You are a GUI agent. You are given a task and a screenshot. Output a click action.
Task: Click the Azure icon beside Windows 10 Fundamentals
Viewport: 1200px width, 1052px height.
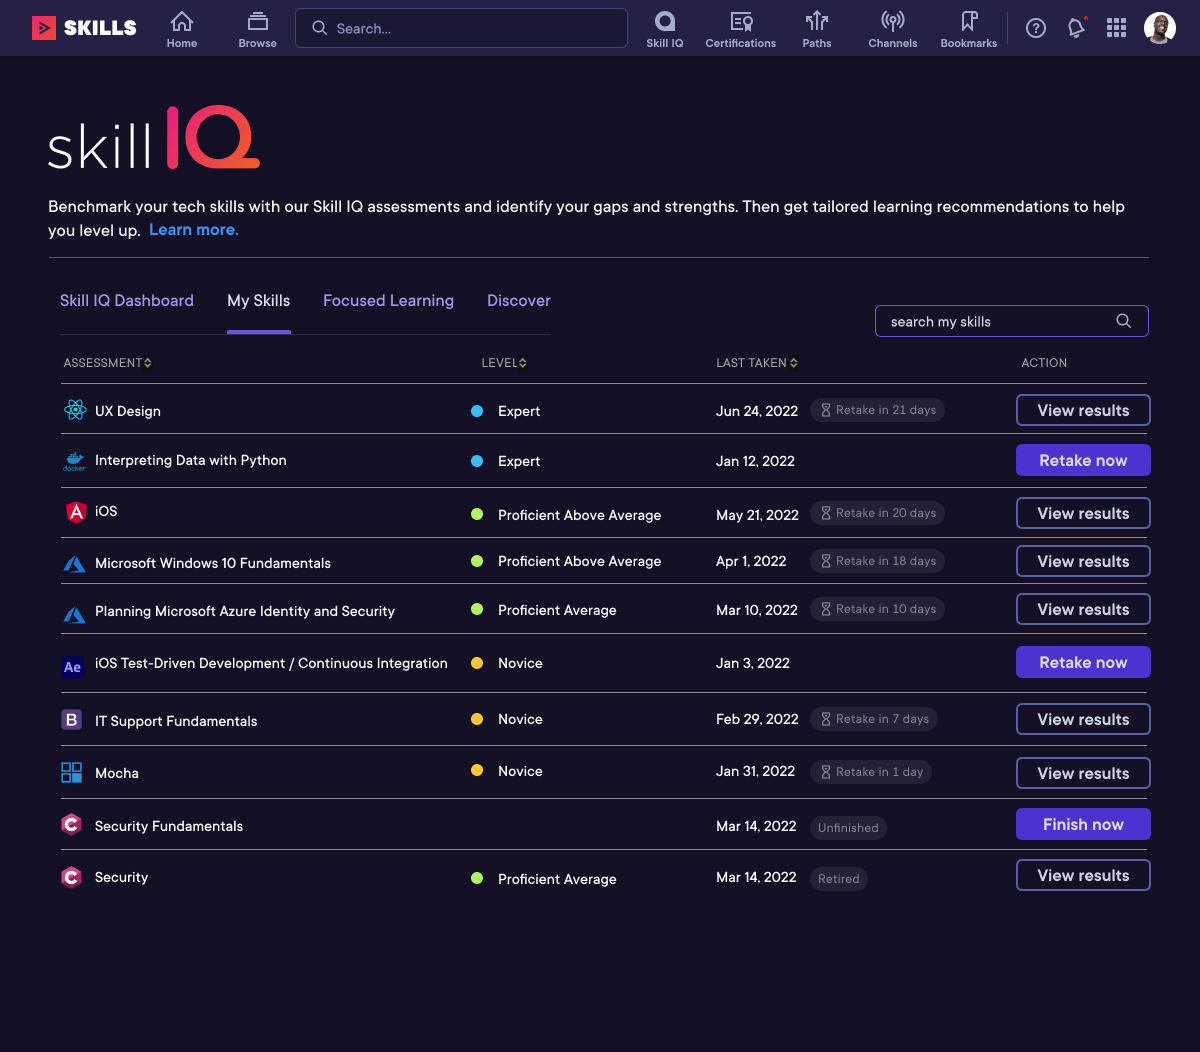tap(75, 563)
